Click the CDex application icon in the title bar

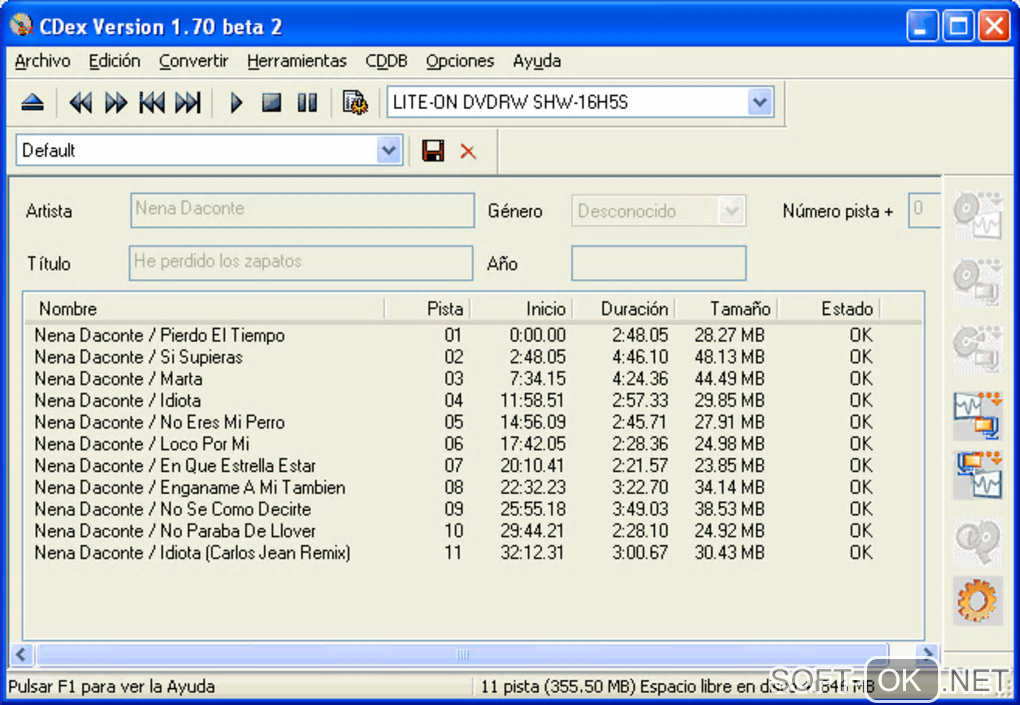[x=21, y=25]
